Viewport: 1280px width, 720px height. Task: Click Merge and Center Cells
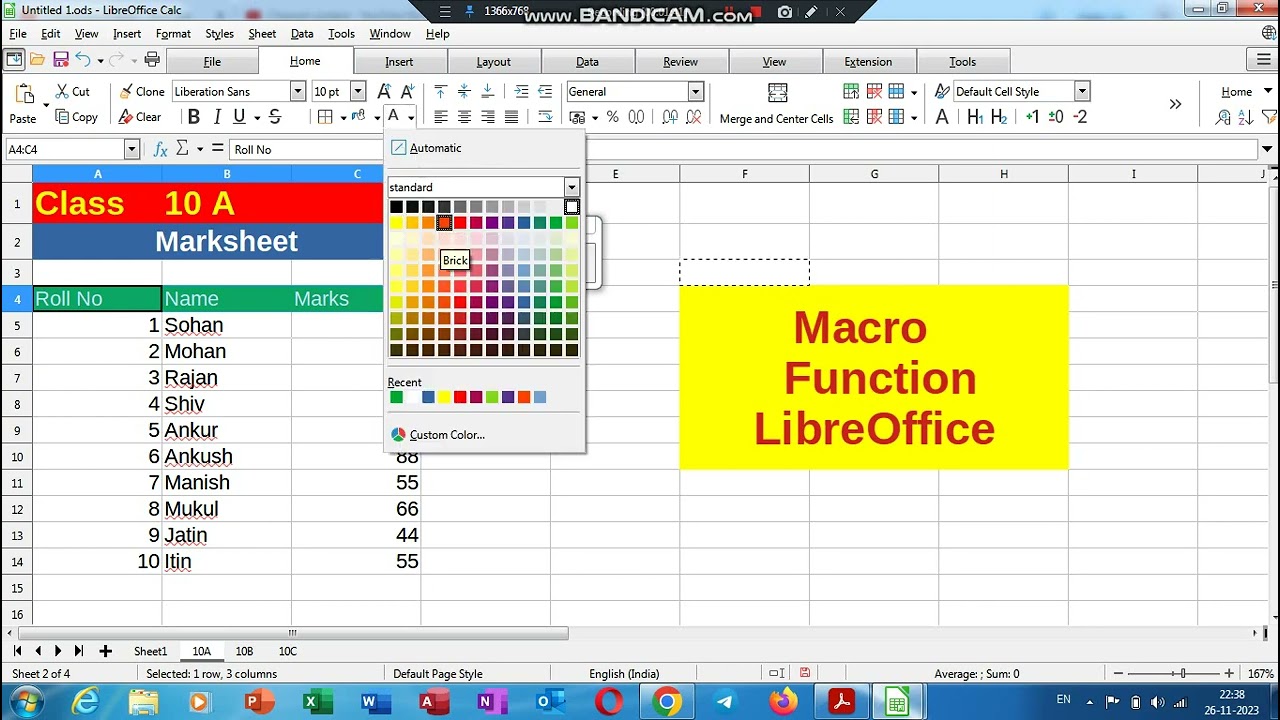tap(777, 104)
